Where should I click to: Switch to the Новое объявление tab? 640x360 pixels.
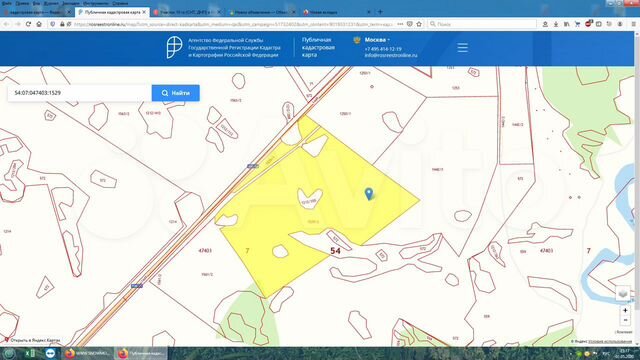261,12
